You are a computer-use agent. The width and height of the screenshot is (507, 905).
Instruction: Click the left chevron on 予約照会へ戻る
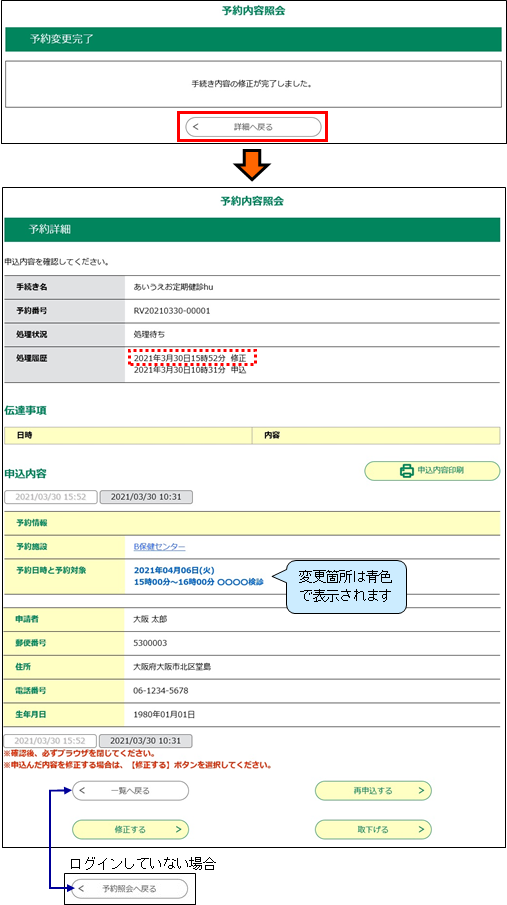click(x=82, y=888)
